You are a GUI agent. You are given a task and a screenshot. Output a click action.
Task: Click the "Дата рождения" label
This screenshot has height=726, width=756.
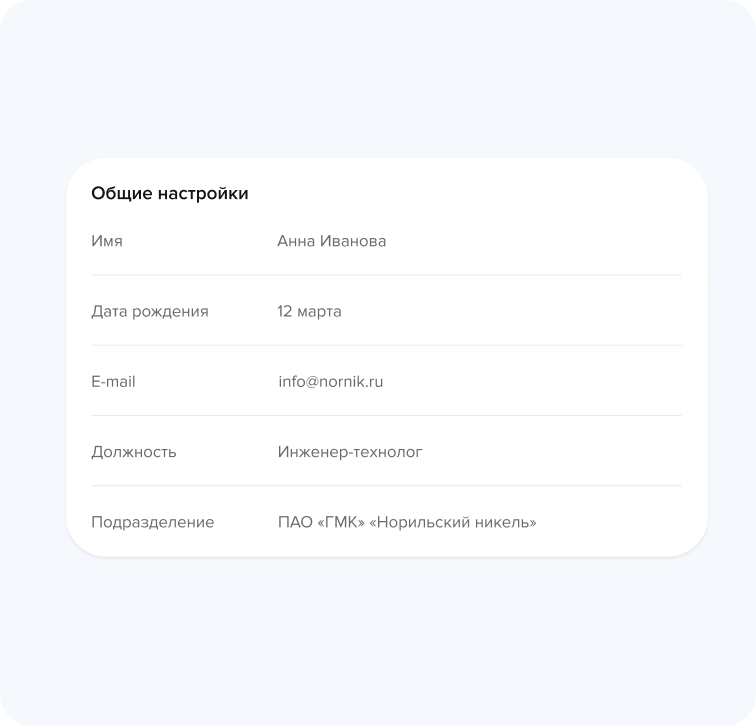pyautogui.click(x=150, y=311)
